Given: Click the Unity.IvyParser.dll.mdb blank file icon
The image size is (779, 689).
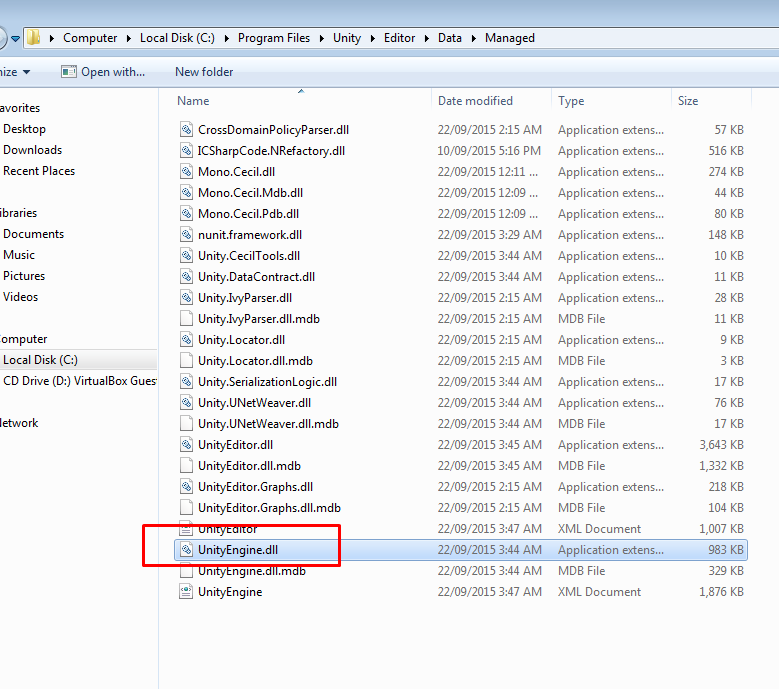Looking at the screenshot, I should (186, 318).
